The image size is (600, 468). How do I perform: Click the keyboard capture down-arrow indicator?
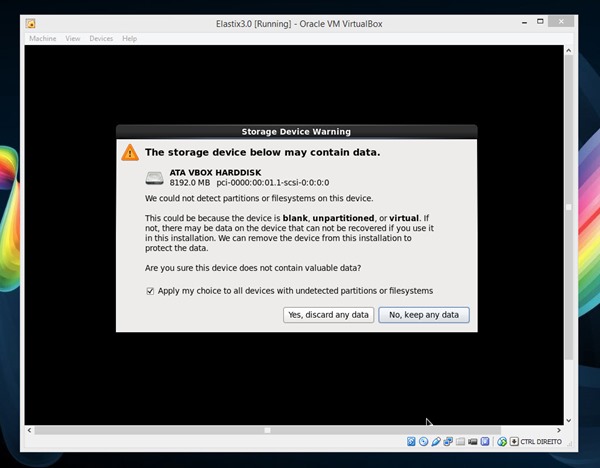tap(514, 442)
